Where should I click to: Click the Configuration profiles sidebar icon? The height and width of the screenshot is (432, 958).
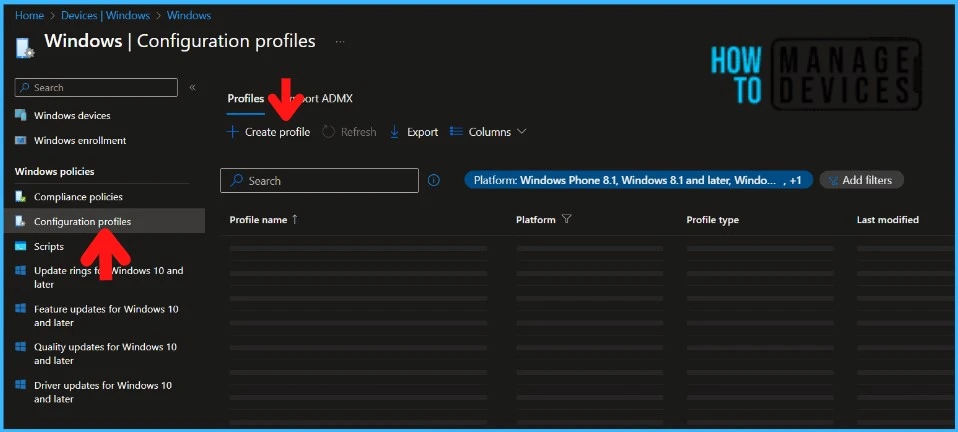click(21, 221)
